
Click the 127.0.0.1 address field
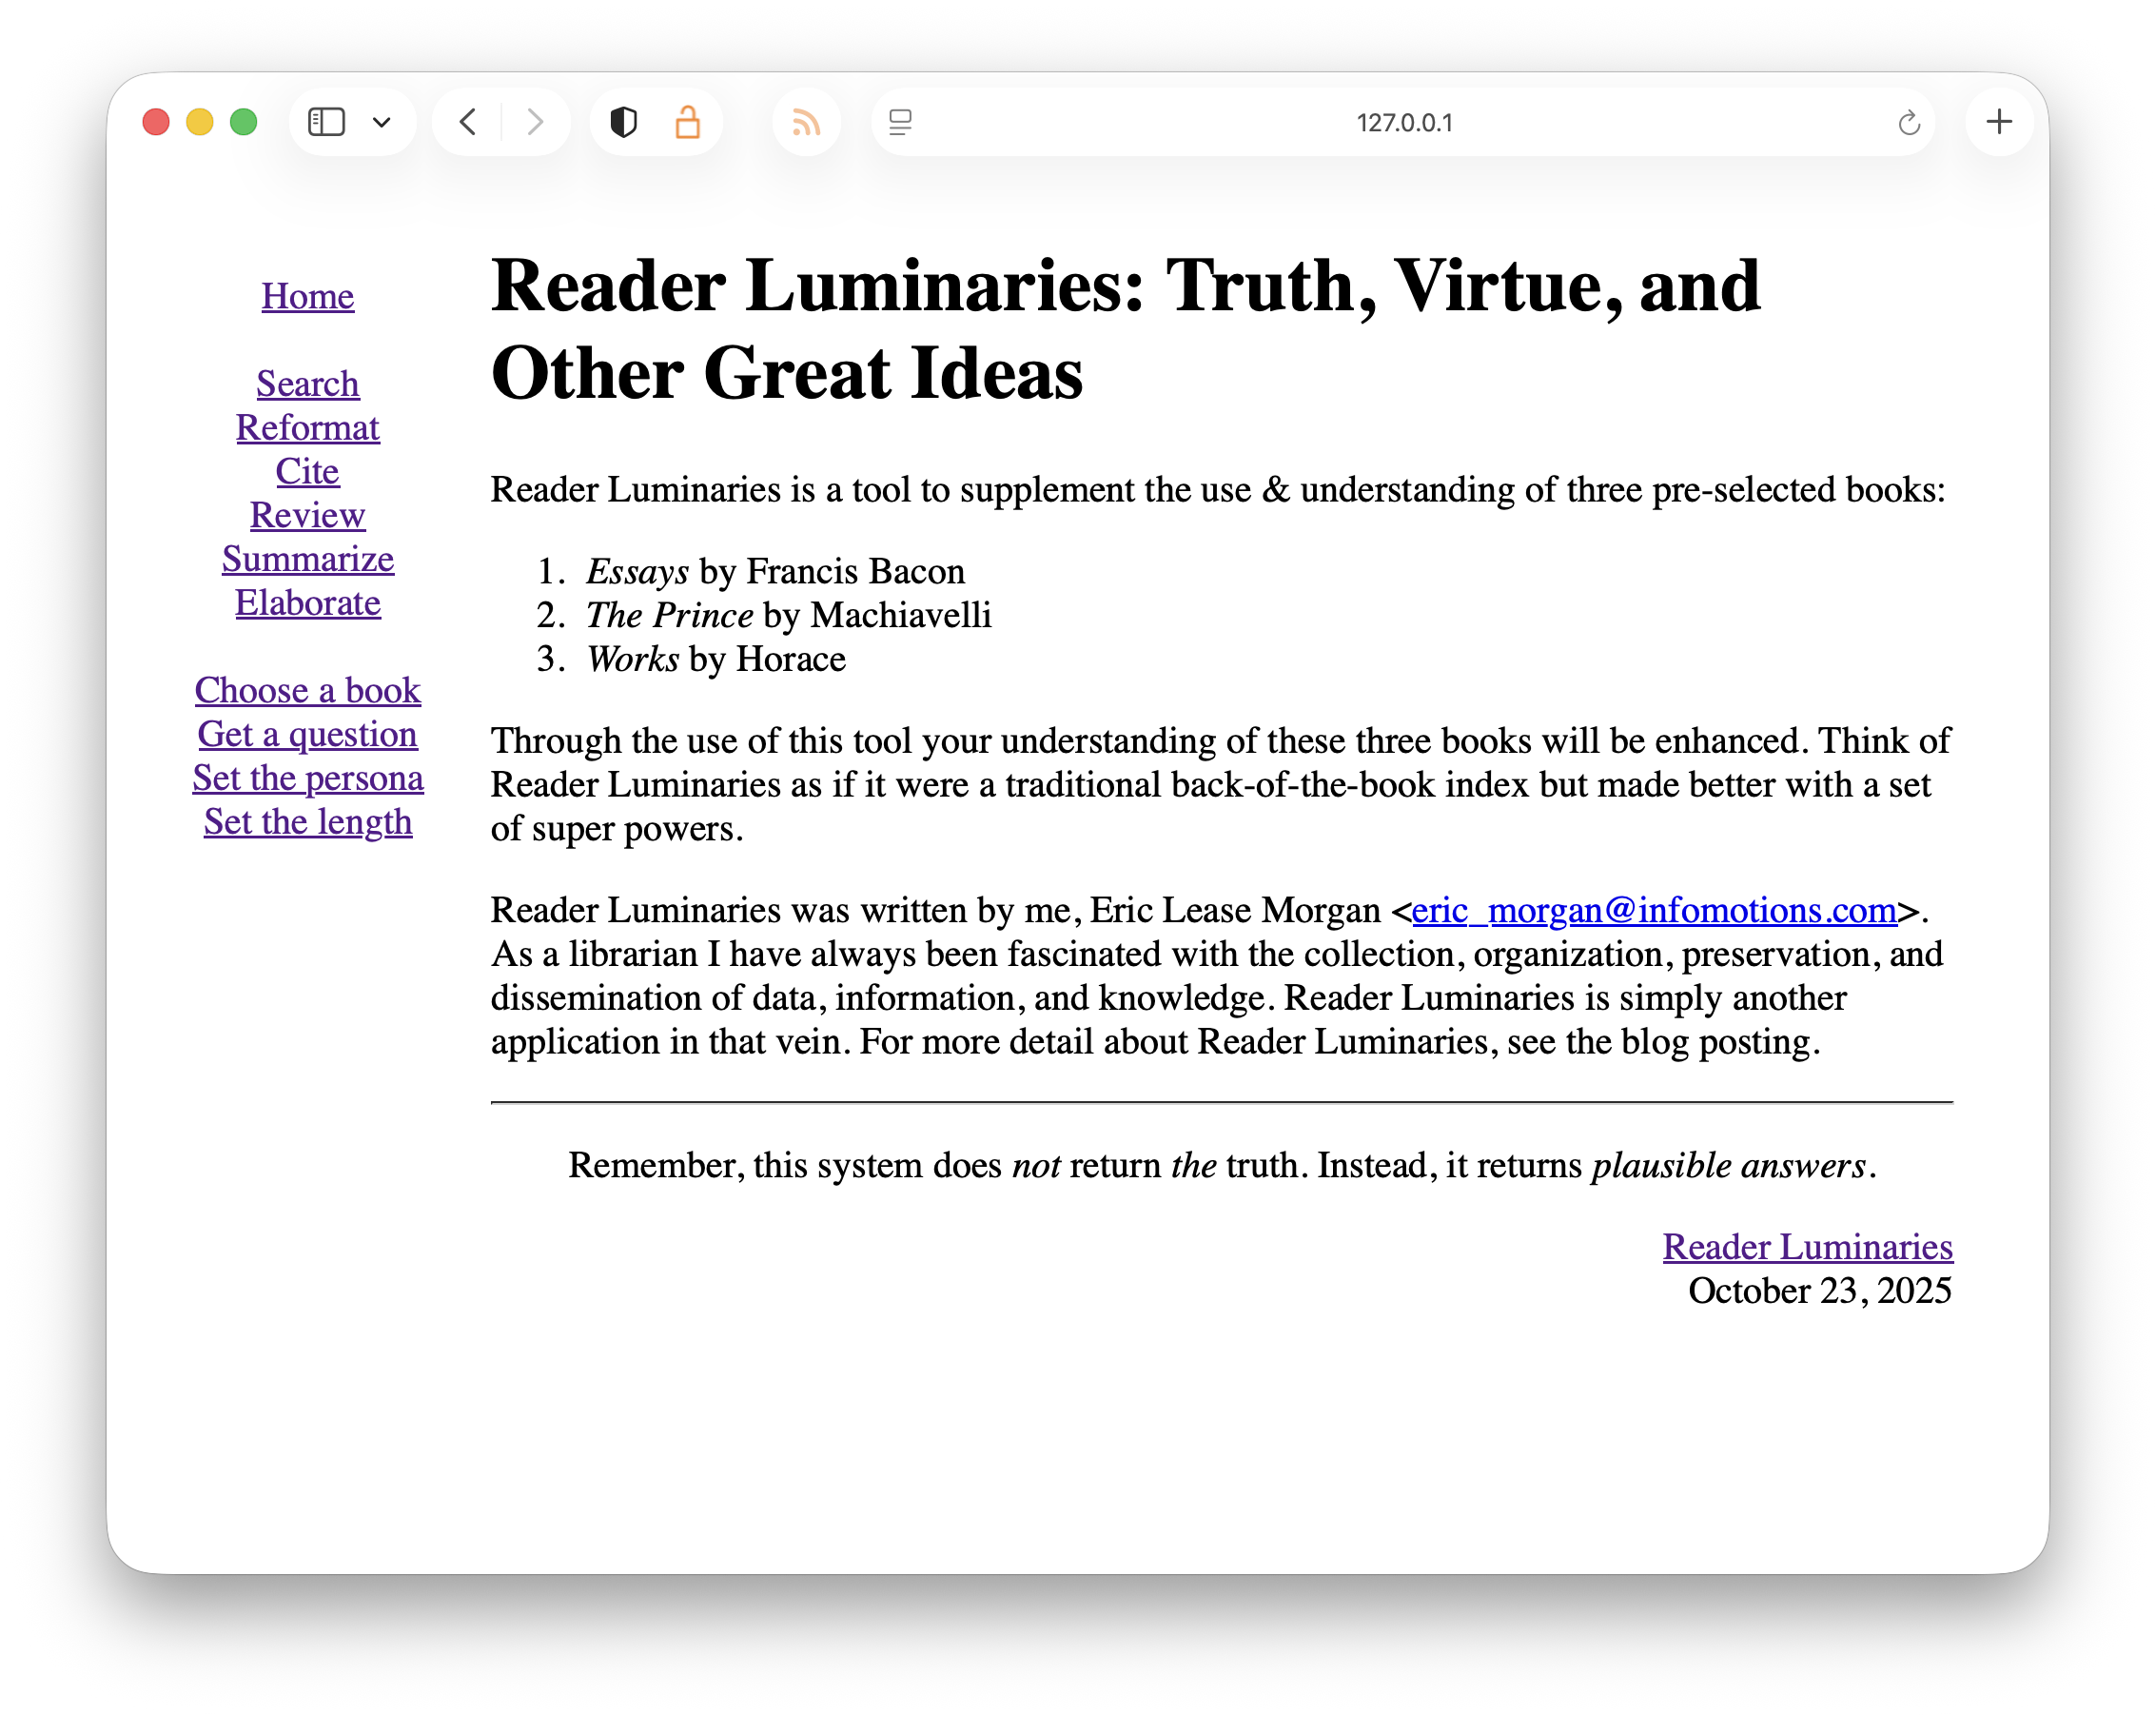pos(1403,123)
